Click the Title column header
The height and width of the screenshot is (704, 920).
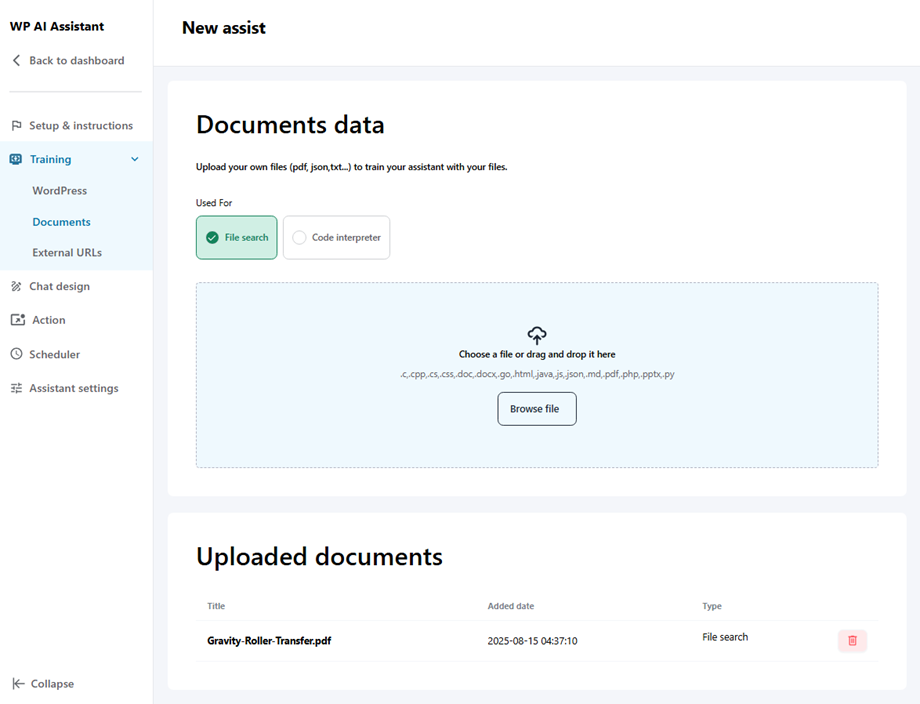(216, 606)
